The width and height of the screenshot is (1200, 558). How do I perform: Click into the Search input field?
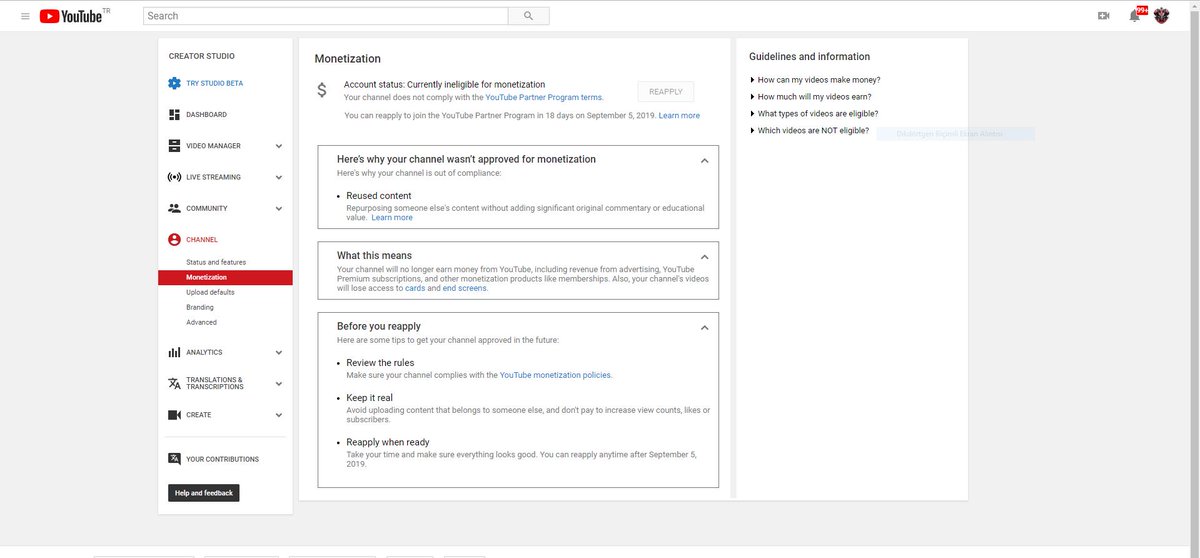point(325,16)
